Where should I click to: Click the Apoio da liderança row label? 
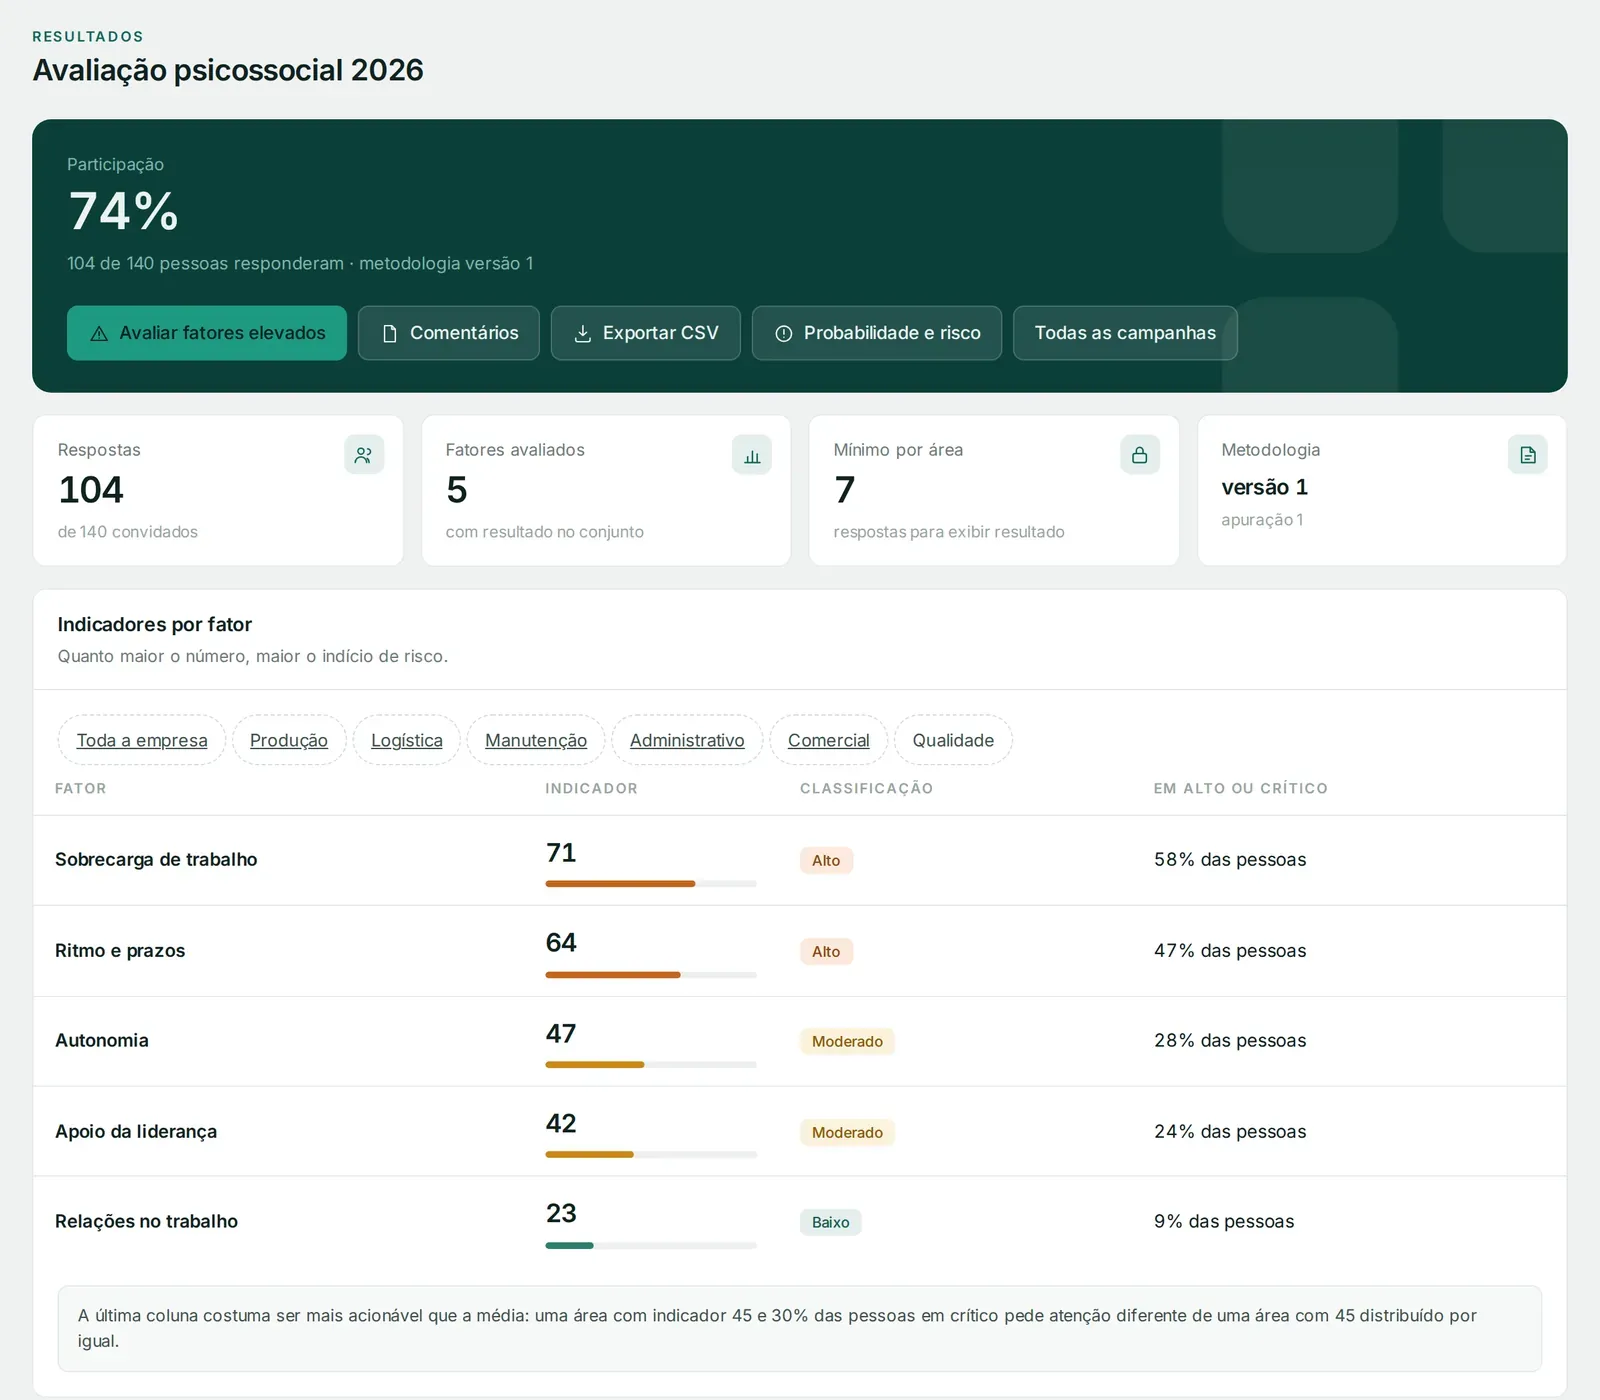coord(136,1132)
